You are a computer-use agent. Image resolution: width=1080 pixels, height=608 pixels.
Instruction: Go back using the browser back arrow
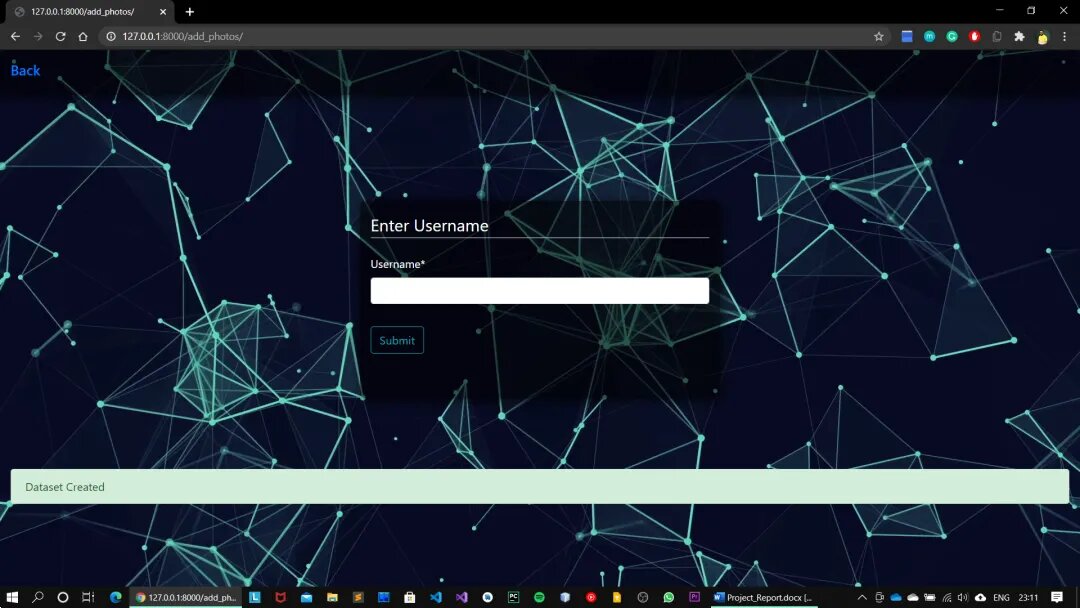click(x=15, y=36)
